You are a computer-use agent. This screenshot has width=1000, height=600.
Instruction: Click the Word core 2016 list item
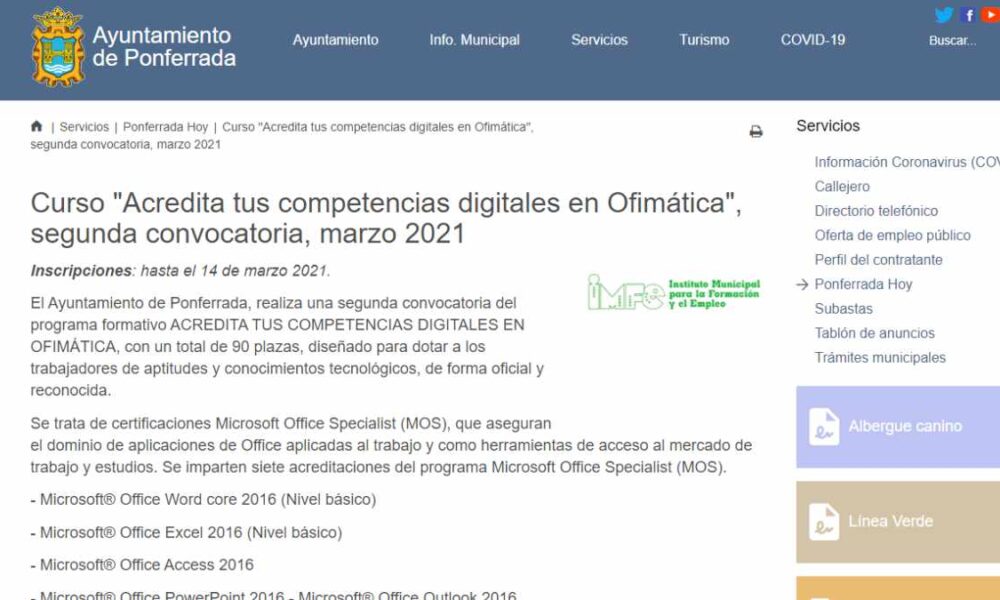[203, 499]
